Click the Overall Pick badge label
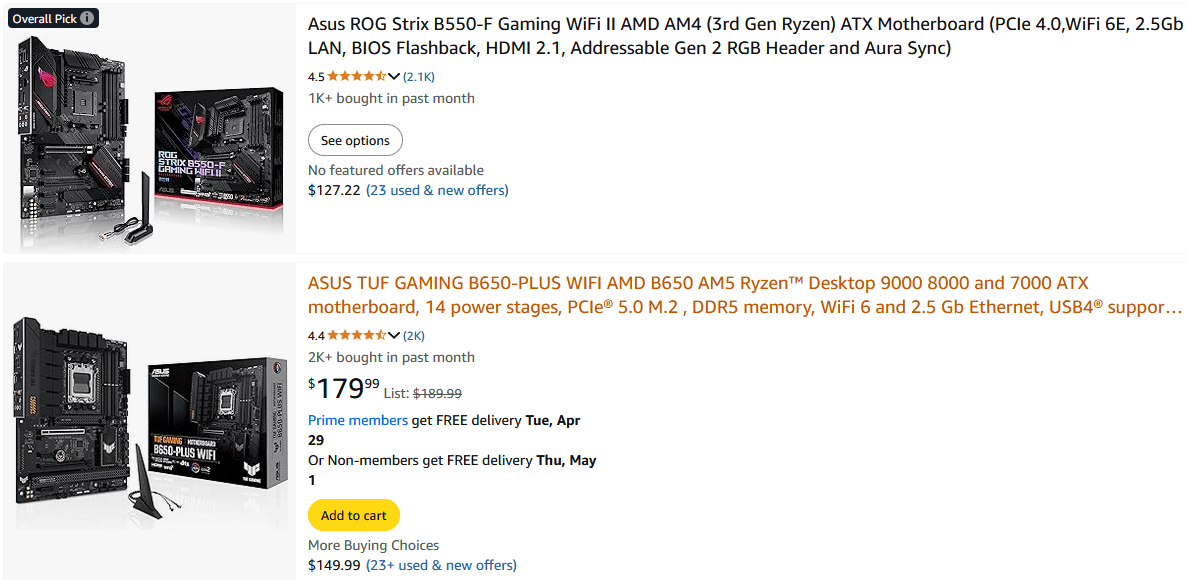The image size is (1187, 580). 44,18
